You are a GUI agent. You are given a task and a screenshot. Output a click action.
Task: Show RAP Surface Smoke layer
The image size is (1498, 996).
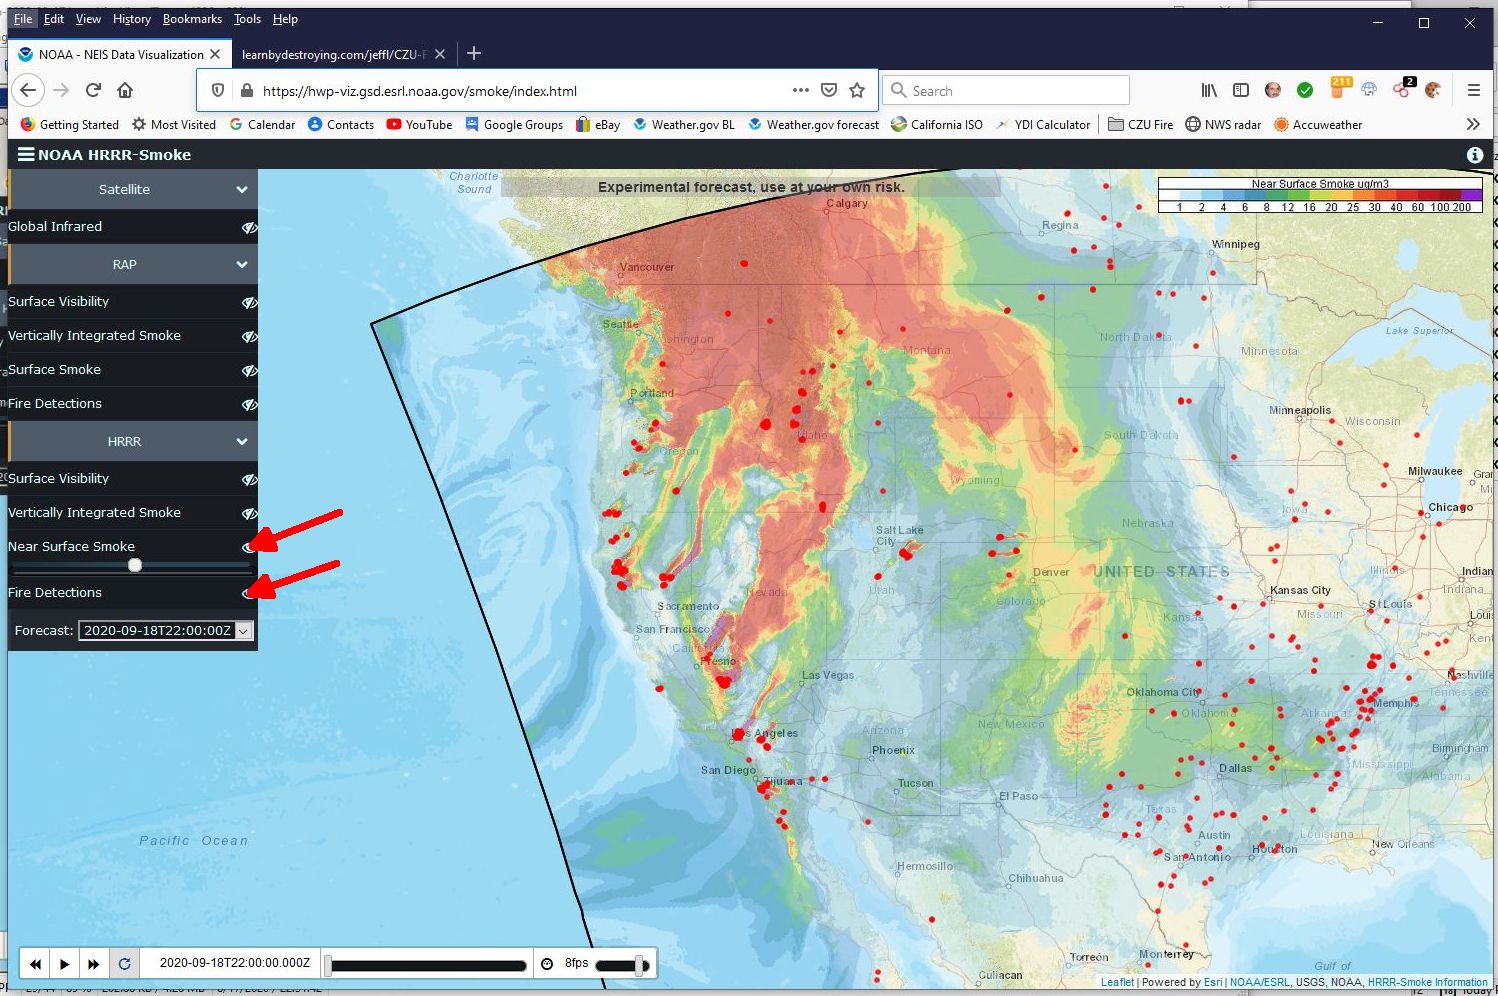coord(249,370)
